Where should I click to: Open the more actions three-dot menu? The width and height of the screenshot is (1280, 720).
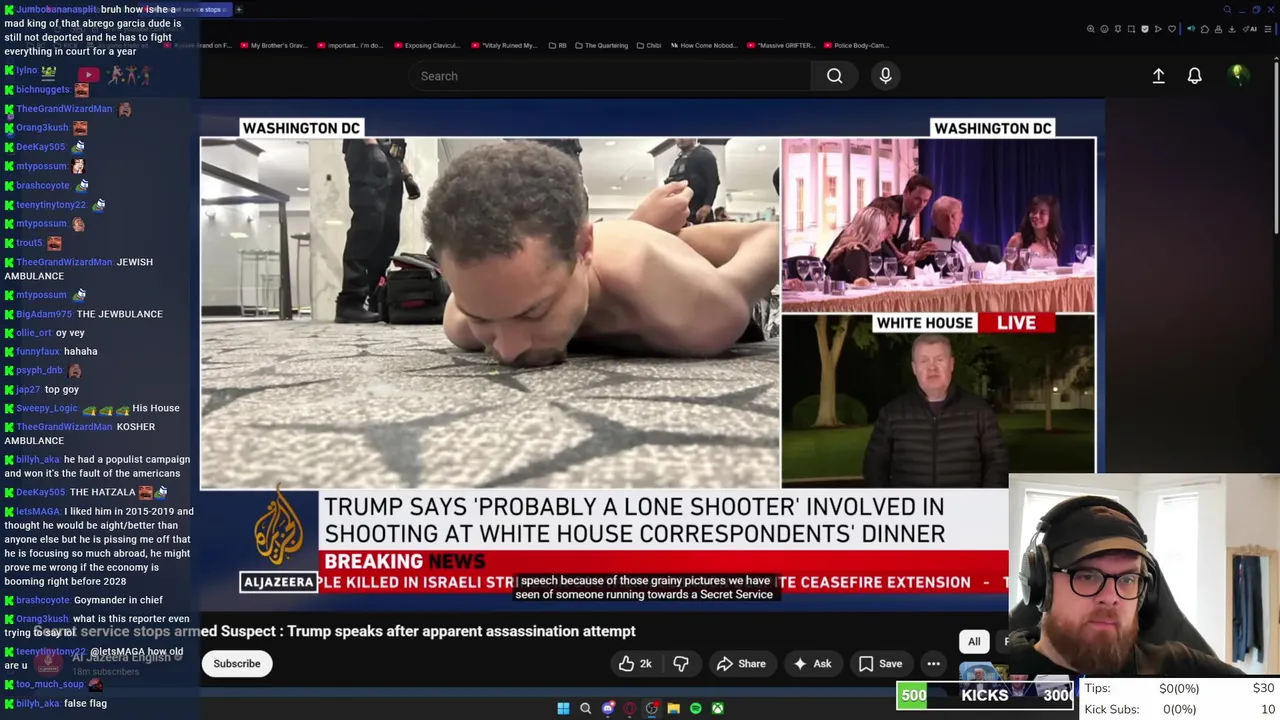click(x=933, y=664)
